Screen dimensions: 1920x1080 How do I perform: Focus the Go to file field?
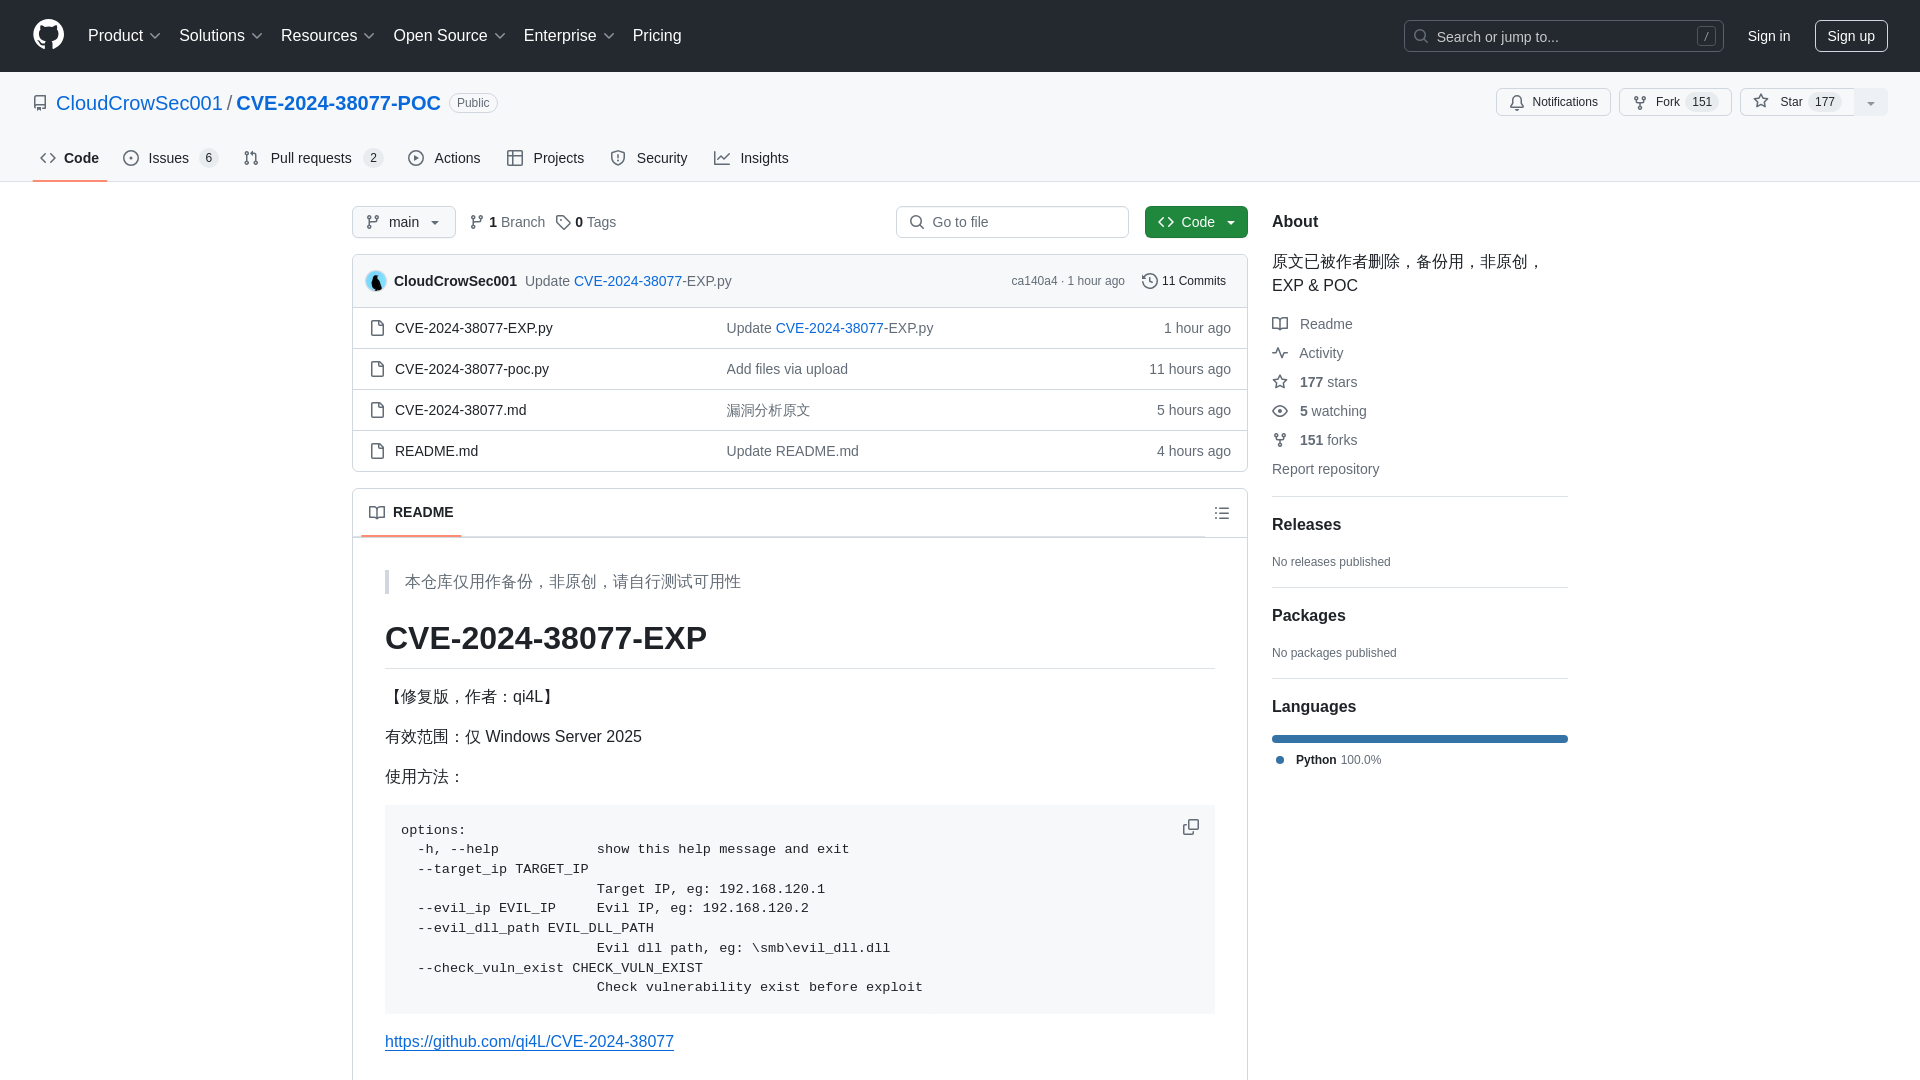1012,222
